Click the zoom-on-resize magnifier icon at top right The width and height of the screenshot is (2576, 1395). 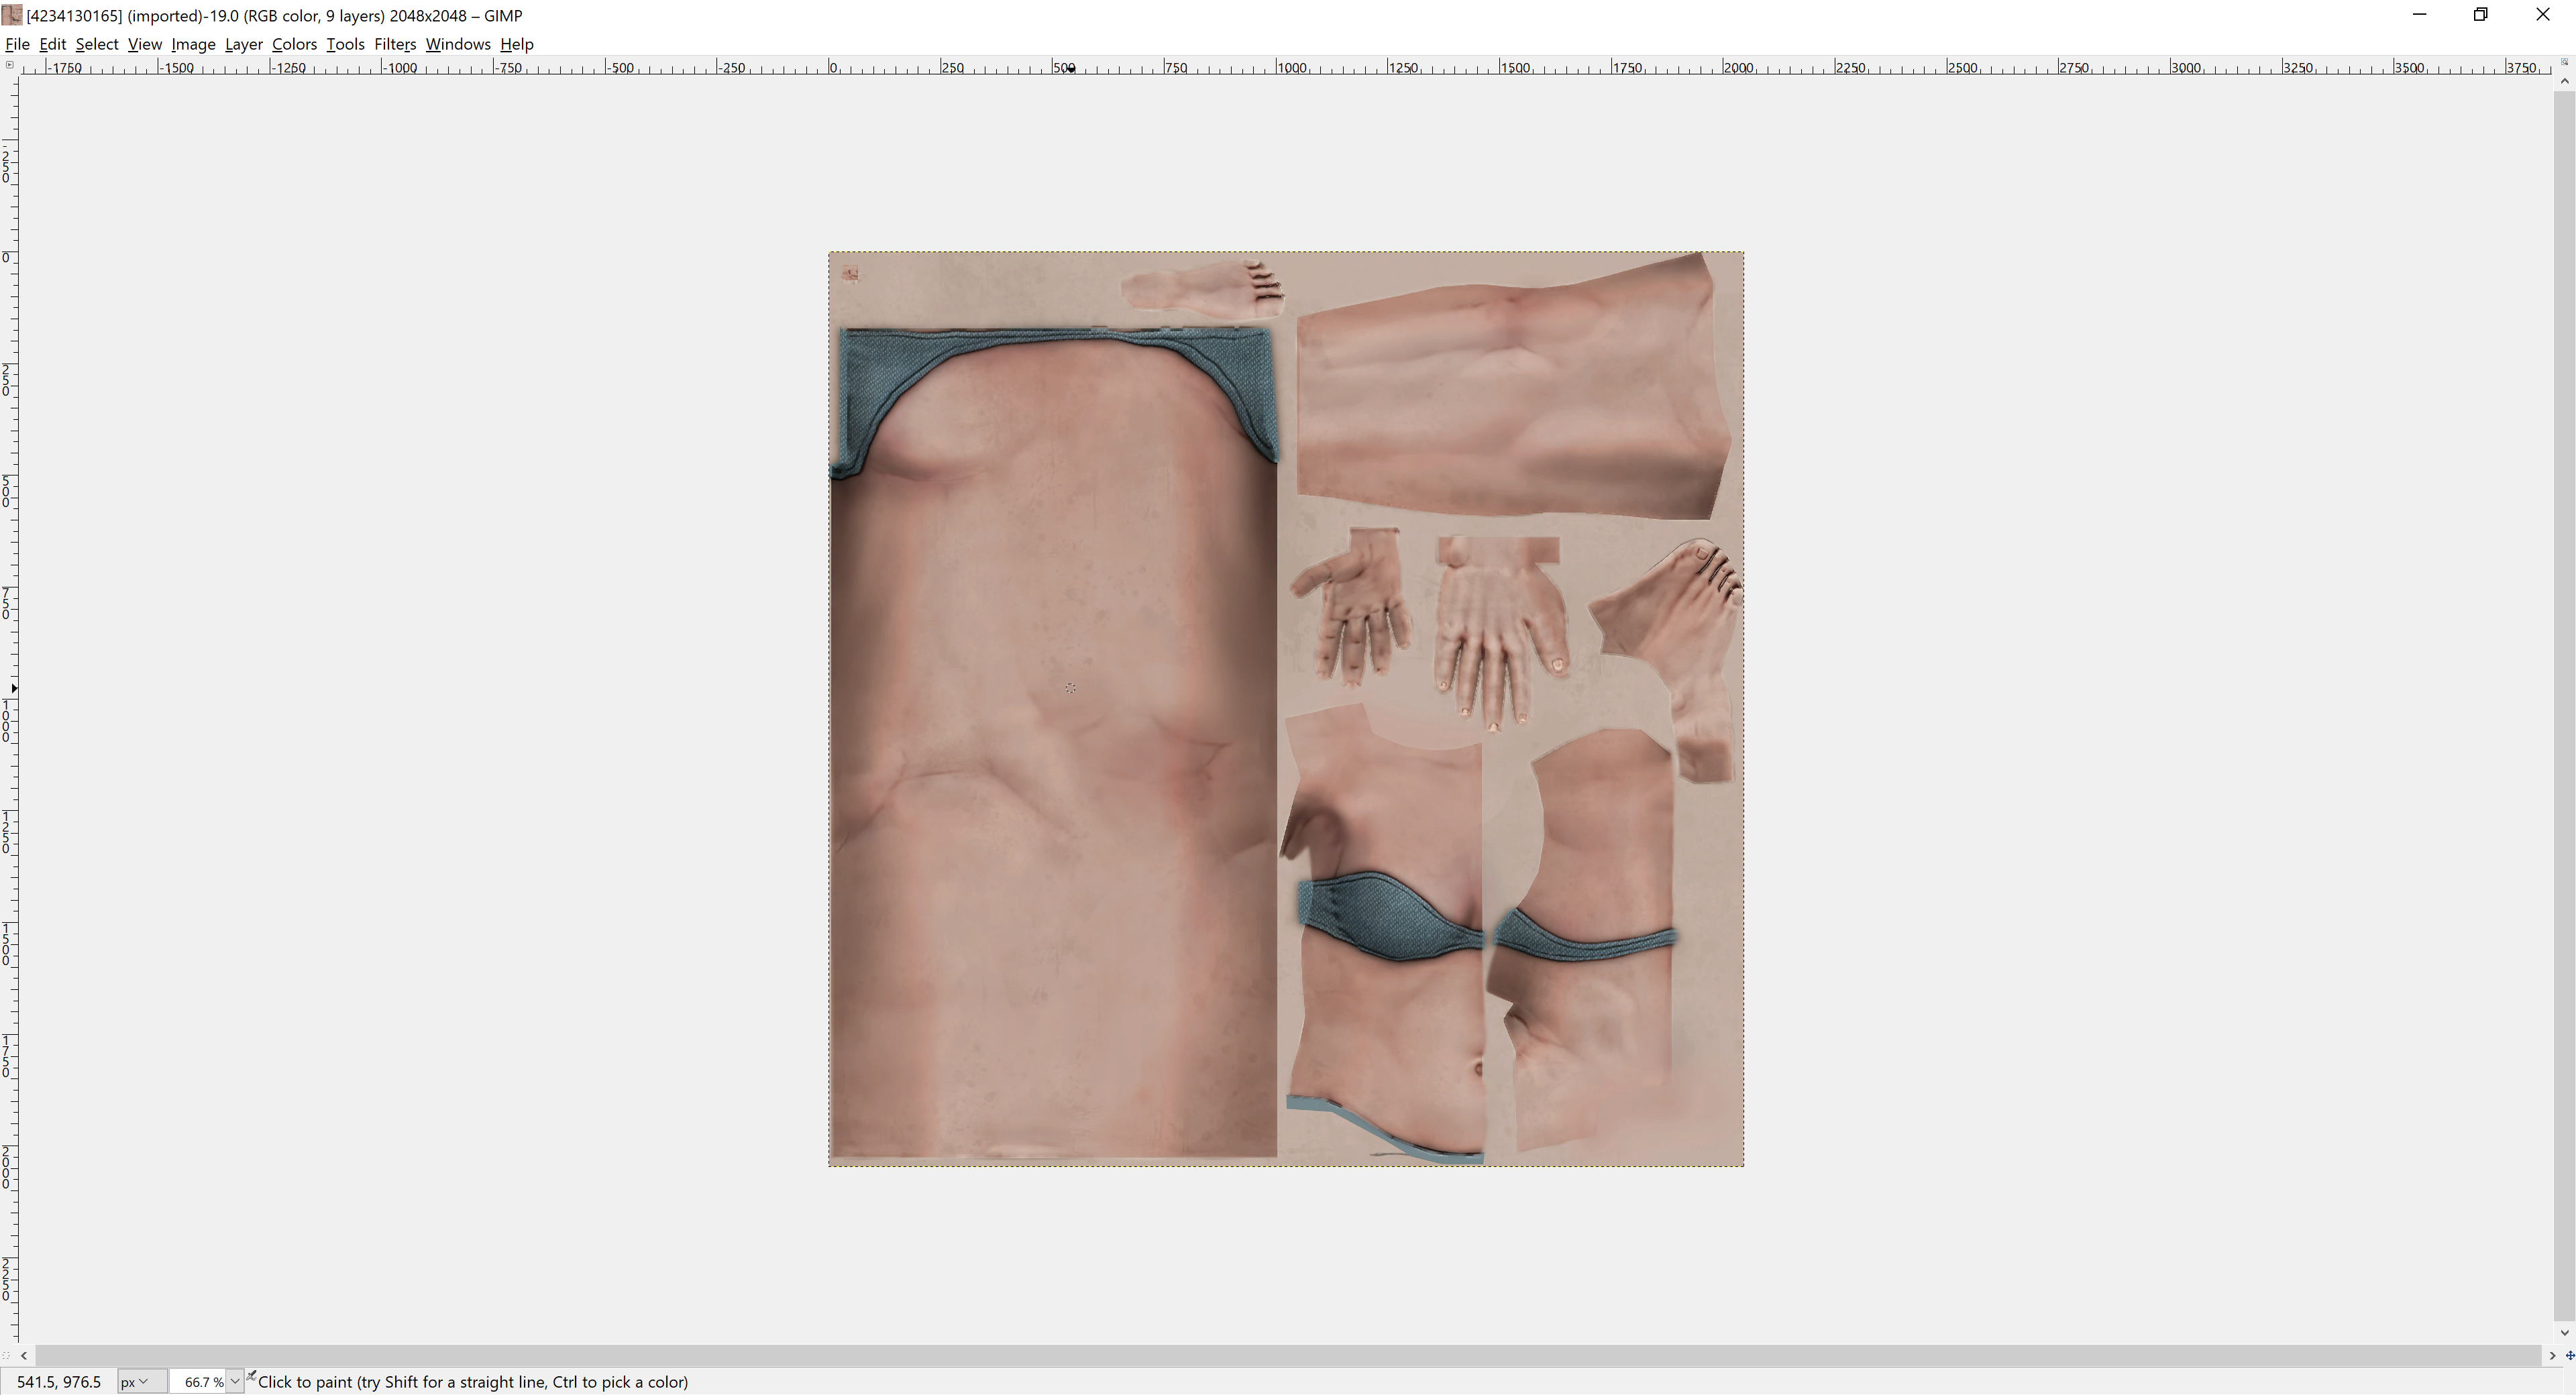pyautogui.click(x=2564, y=63)
